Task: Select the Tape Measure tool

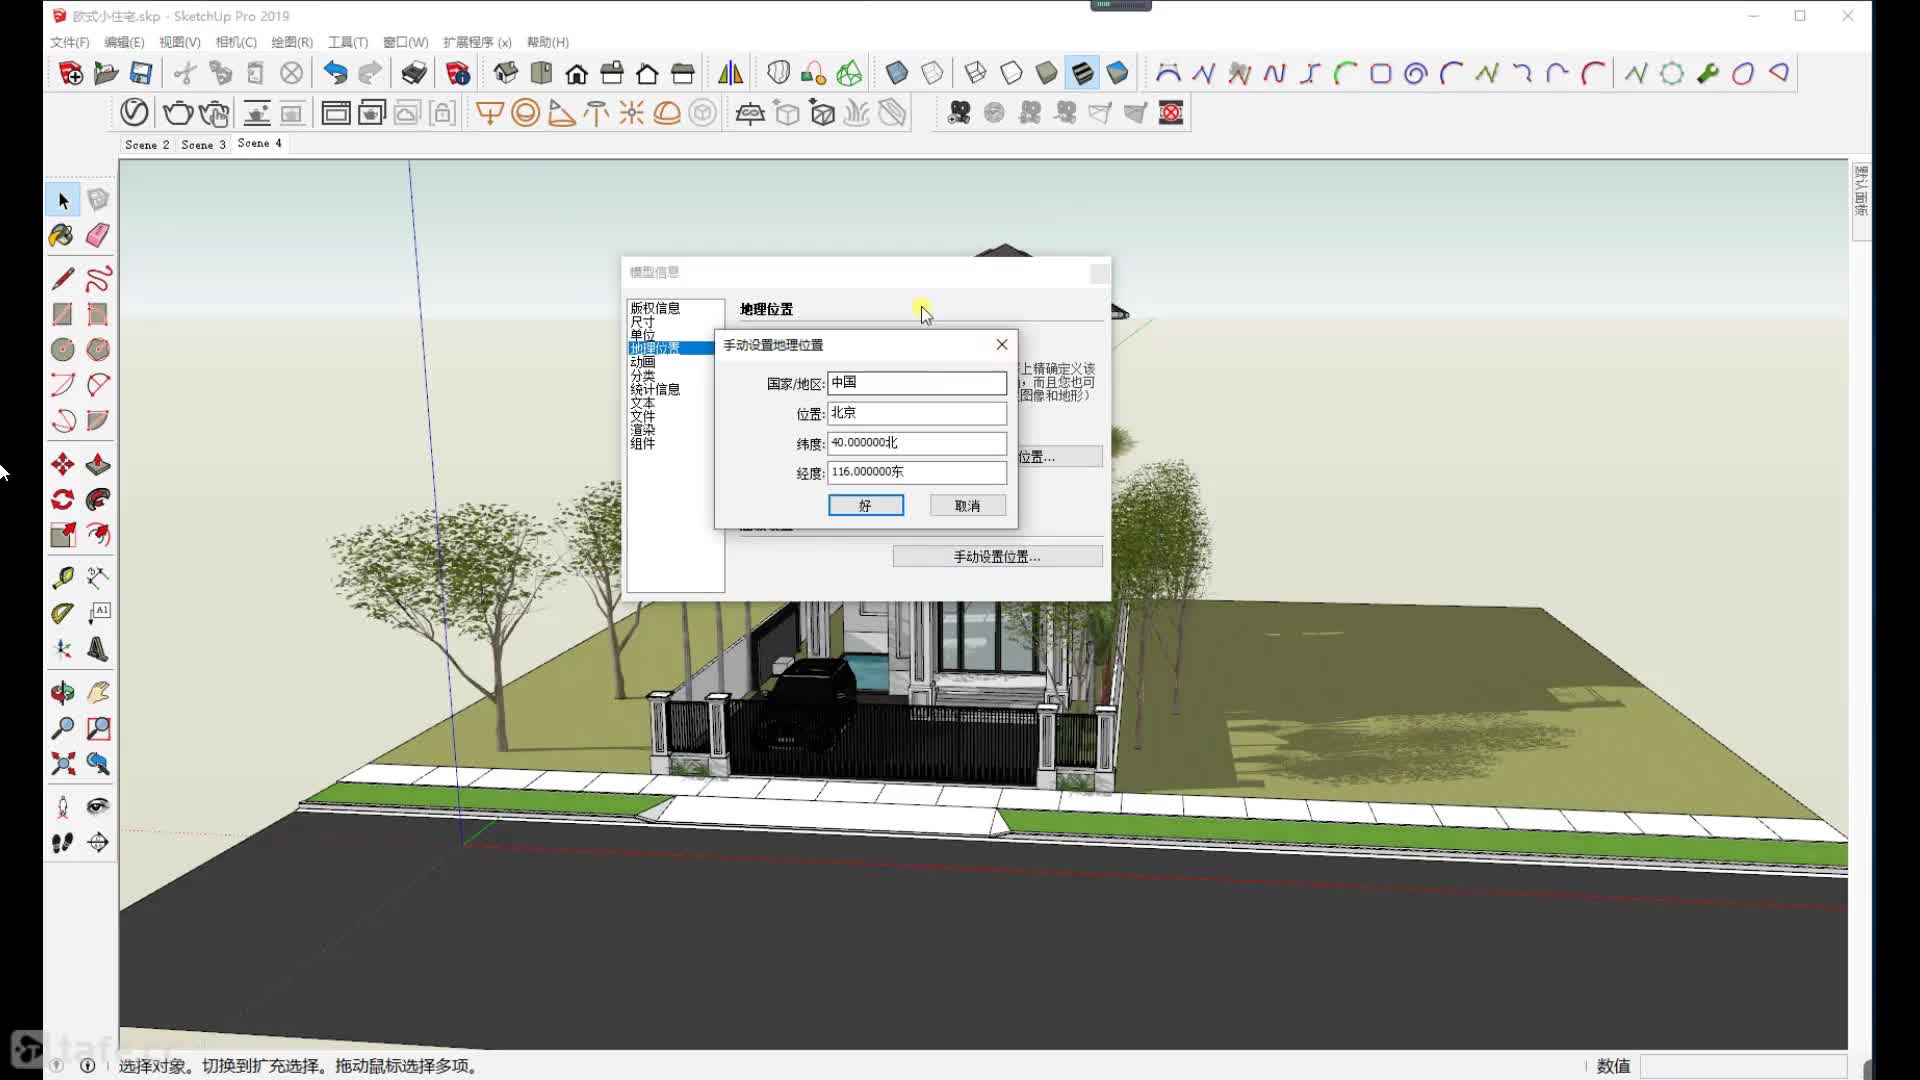Action: [x=62, y=577]
